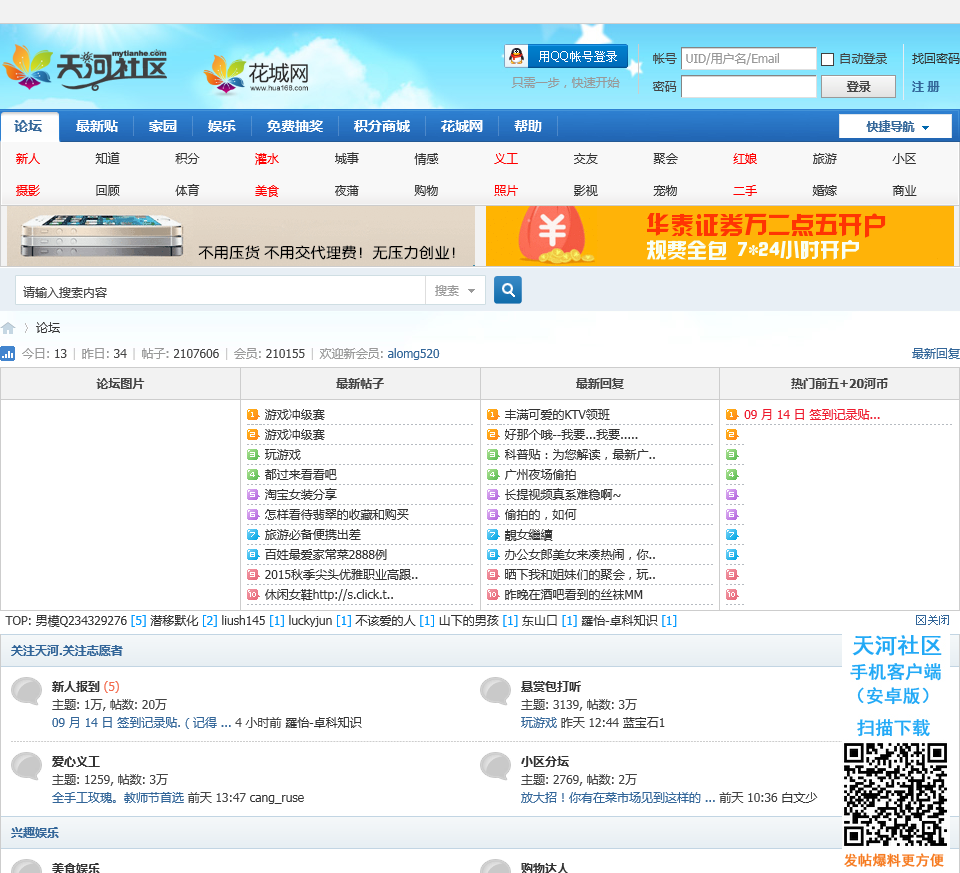The height and width of the screenshot is (873, 960).
Task: Click the 用QQ帐号登录 button
Action: tap(566, 56)
